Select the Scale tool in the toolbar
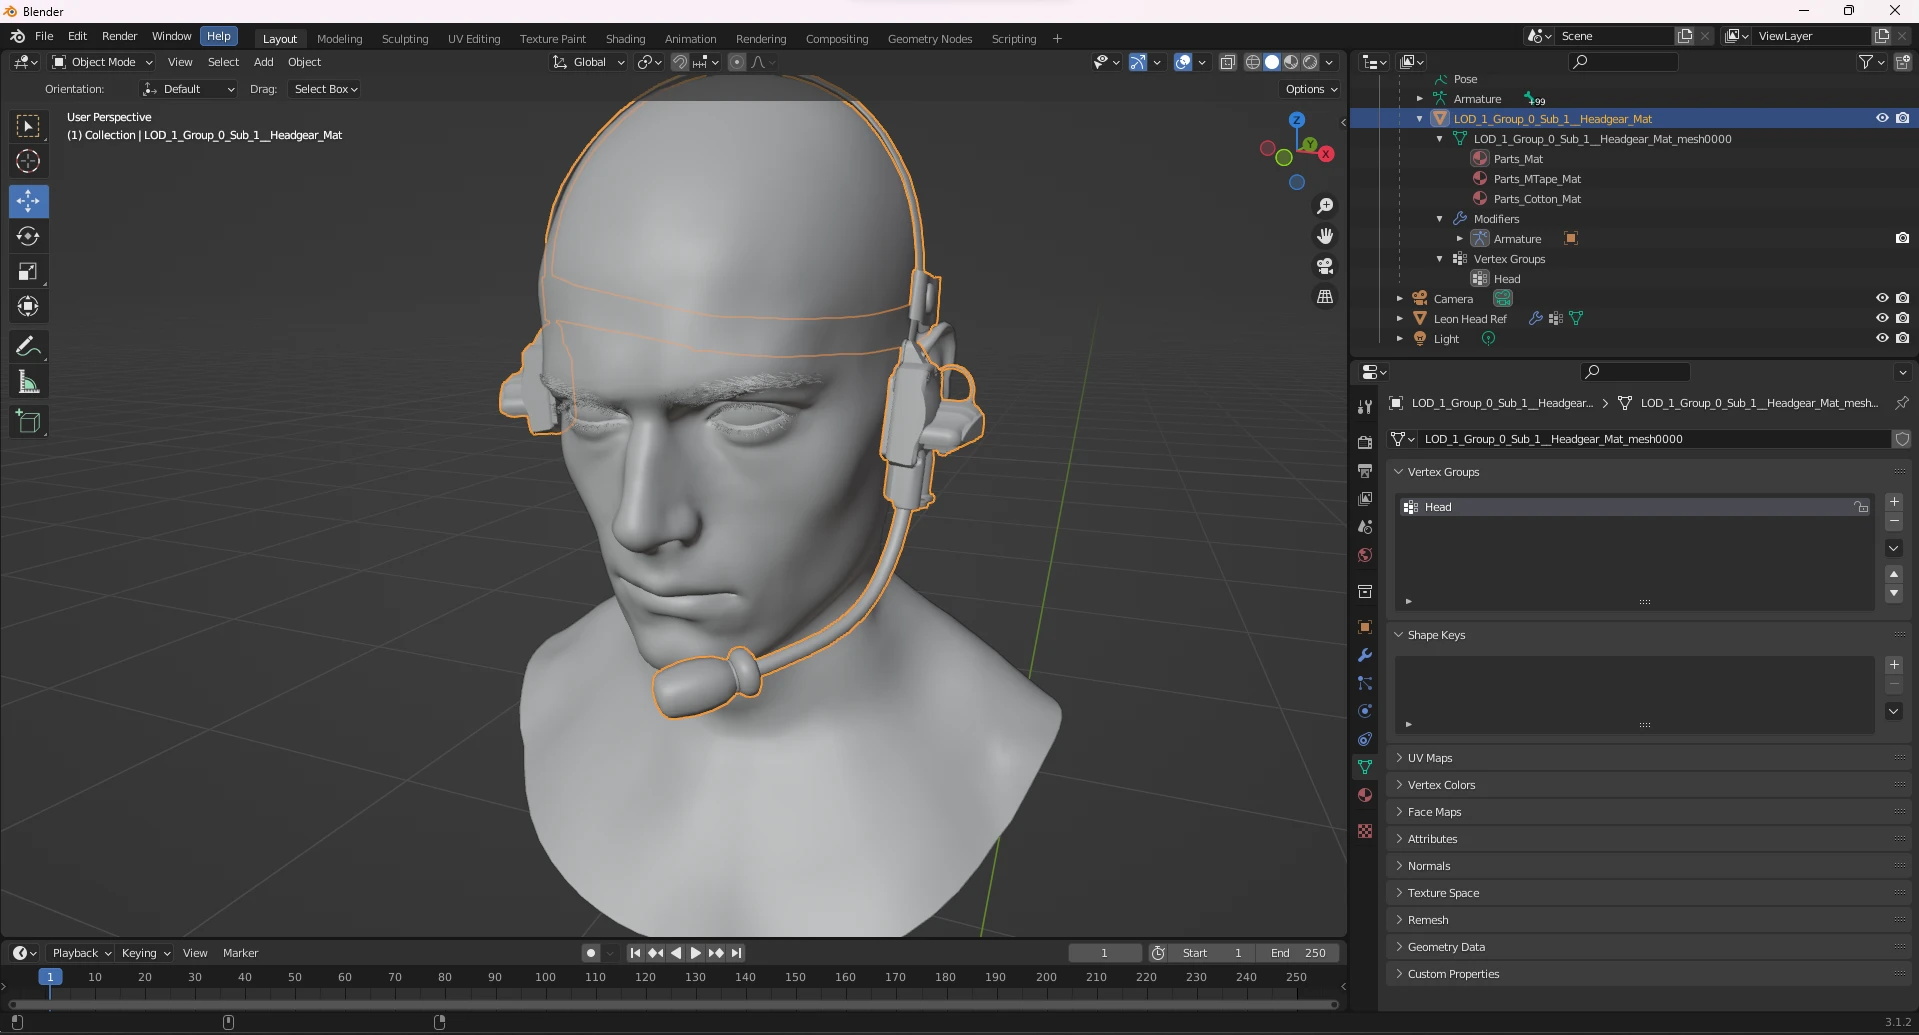Viewport: 1919px width, 1035px height. (28, 272)
